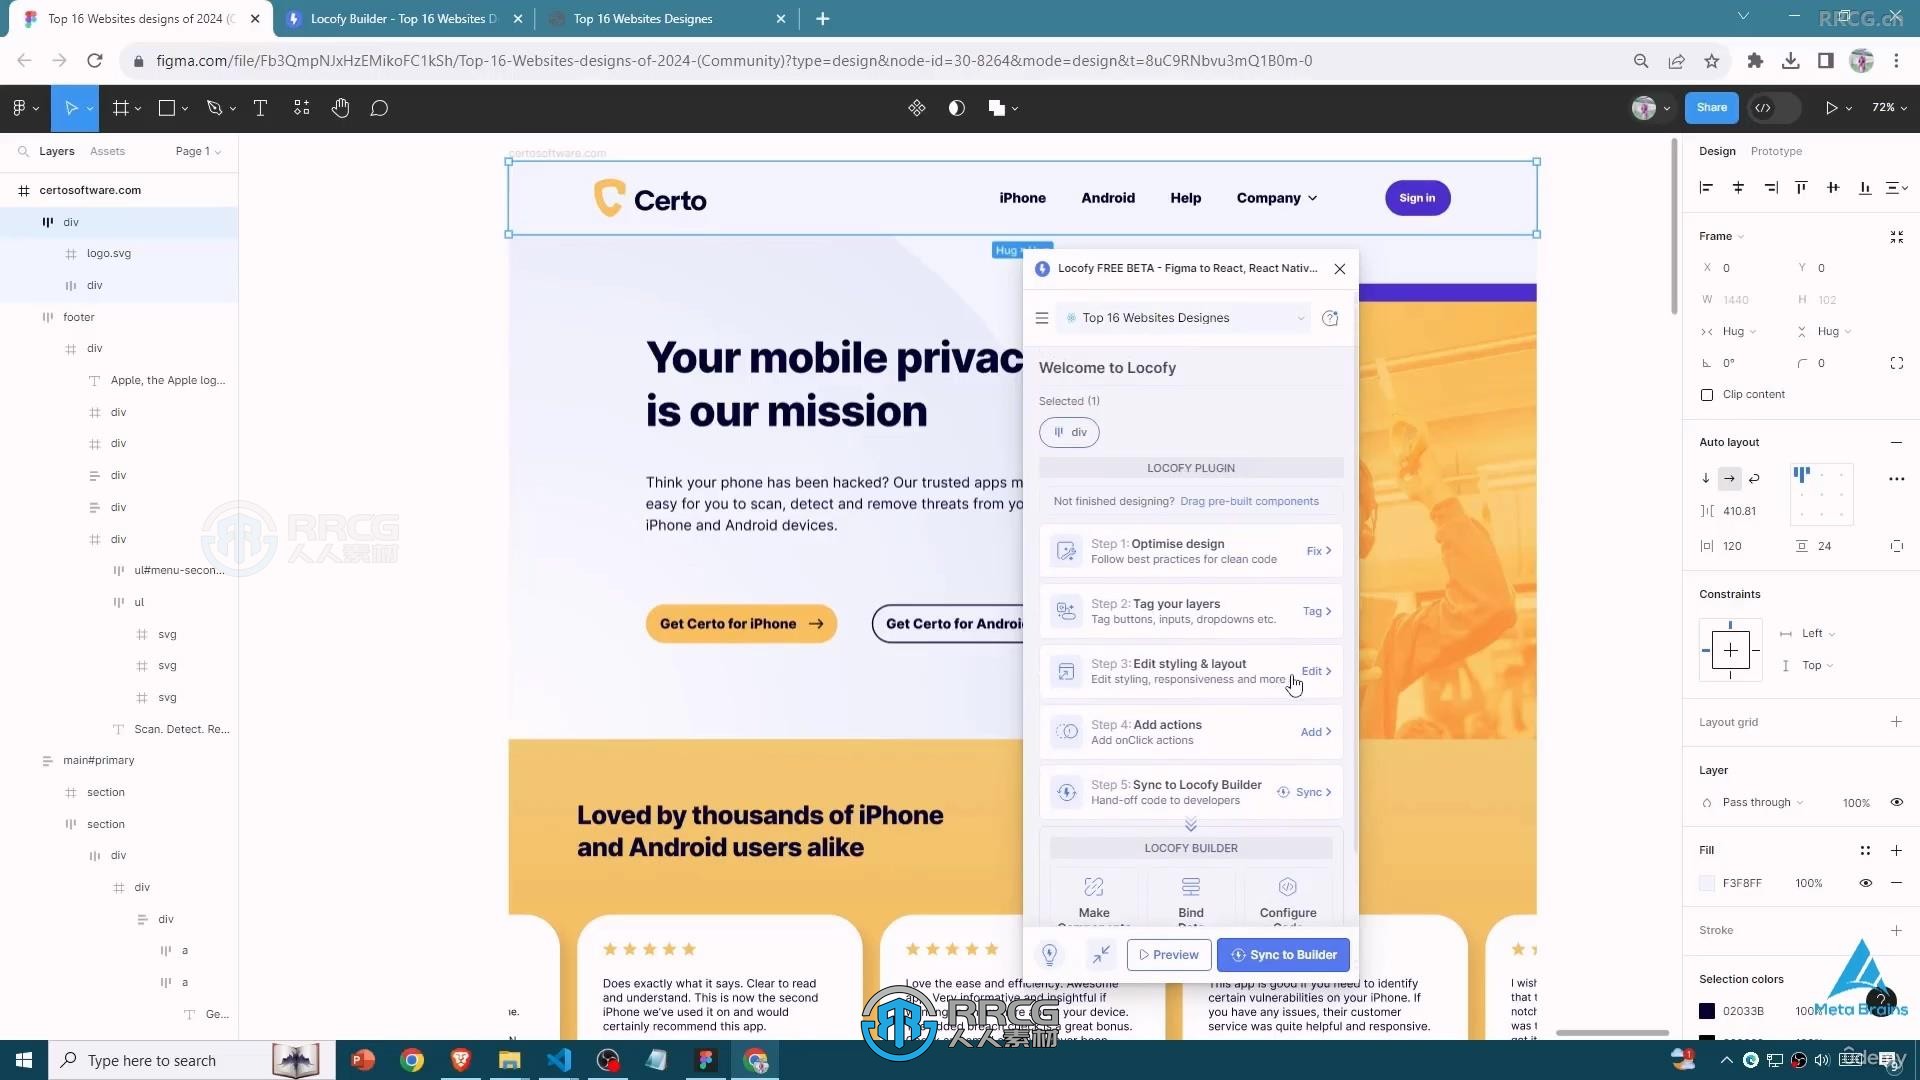
Task: Open the Page 1 dropdown
Action: pos(198,151)
